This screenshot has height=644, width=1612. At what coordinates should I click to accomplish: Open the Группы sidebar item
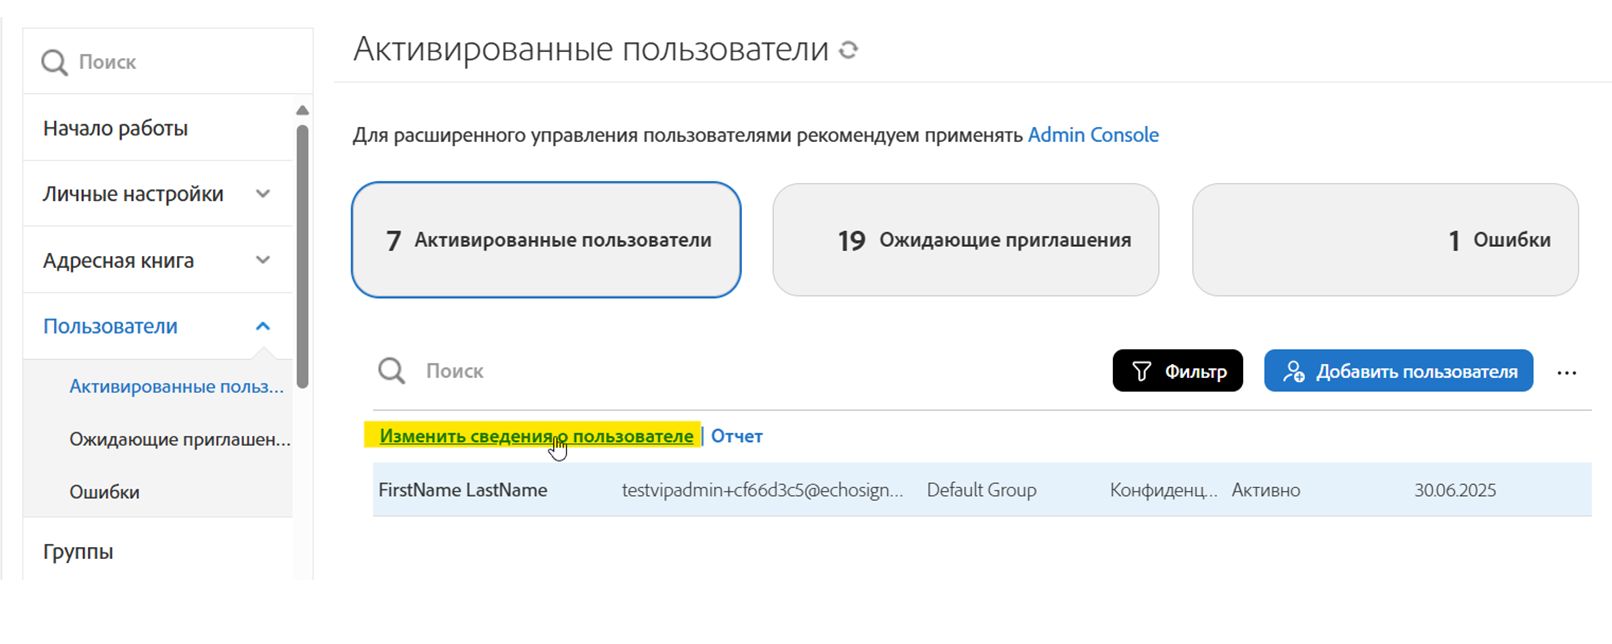coord(78,551)
